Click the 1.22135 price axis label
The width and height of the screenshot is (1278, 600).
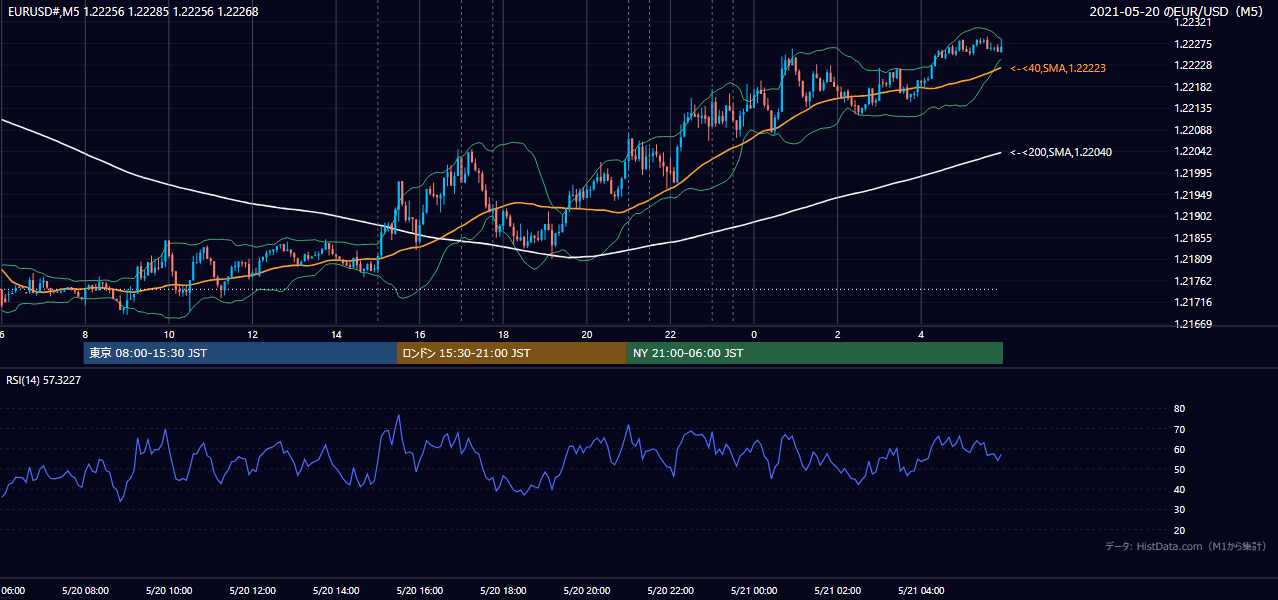1193,108
